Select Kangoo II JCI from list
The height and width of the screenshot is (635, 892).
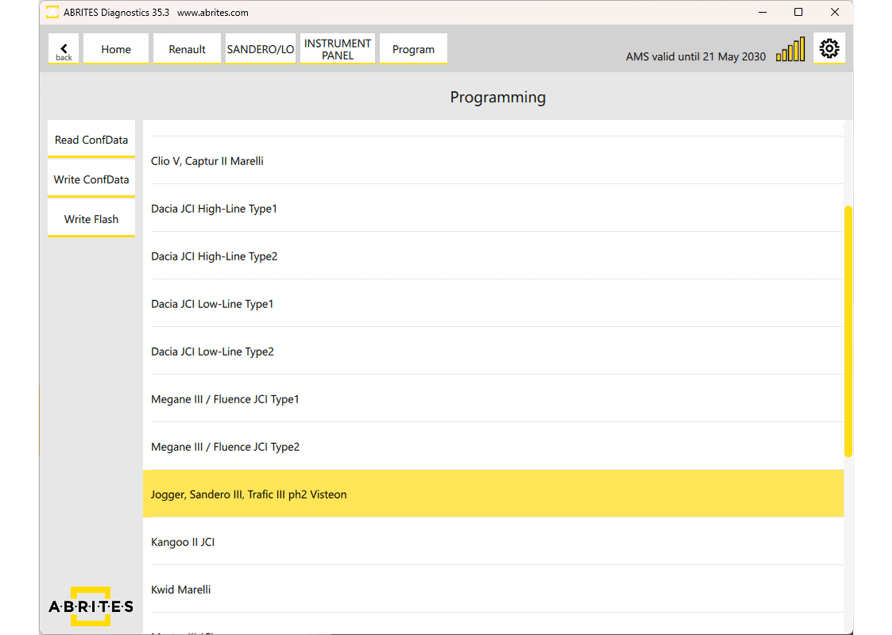[183, 542]
